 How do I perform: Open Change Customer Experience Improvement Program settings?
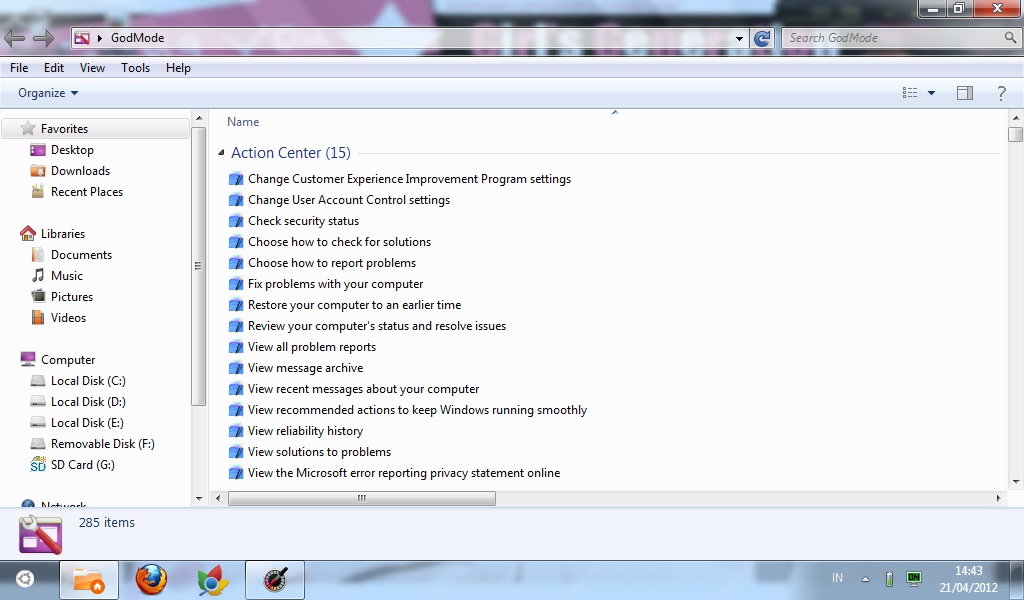pos(409,179)
